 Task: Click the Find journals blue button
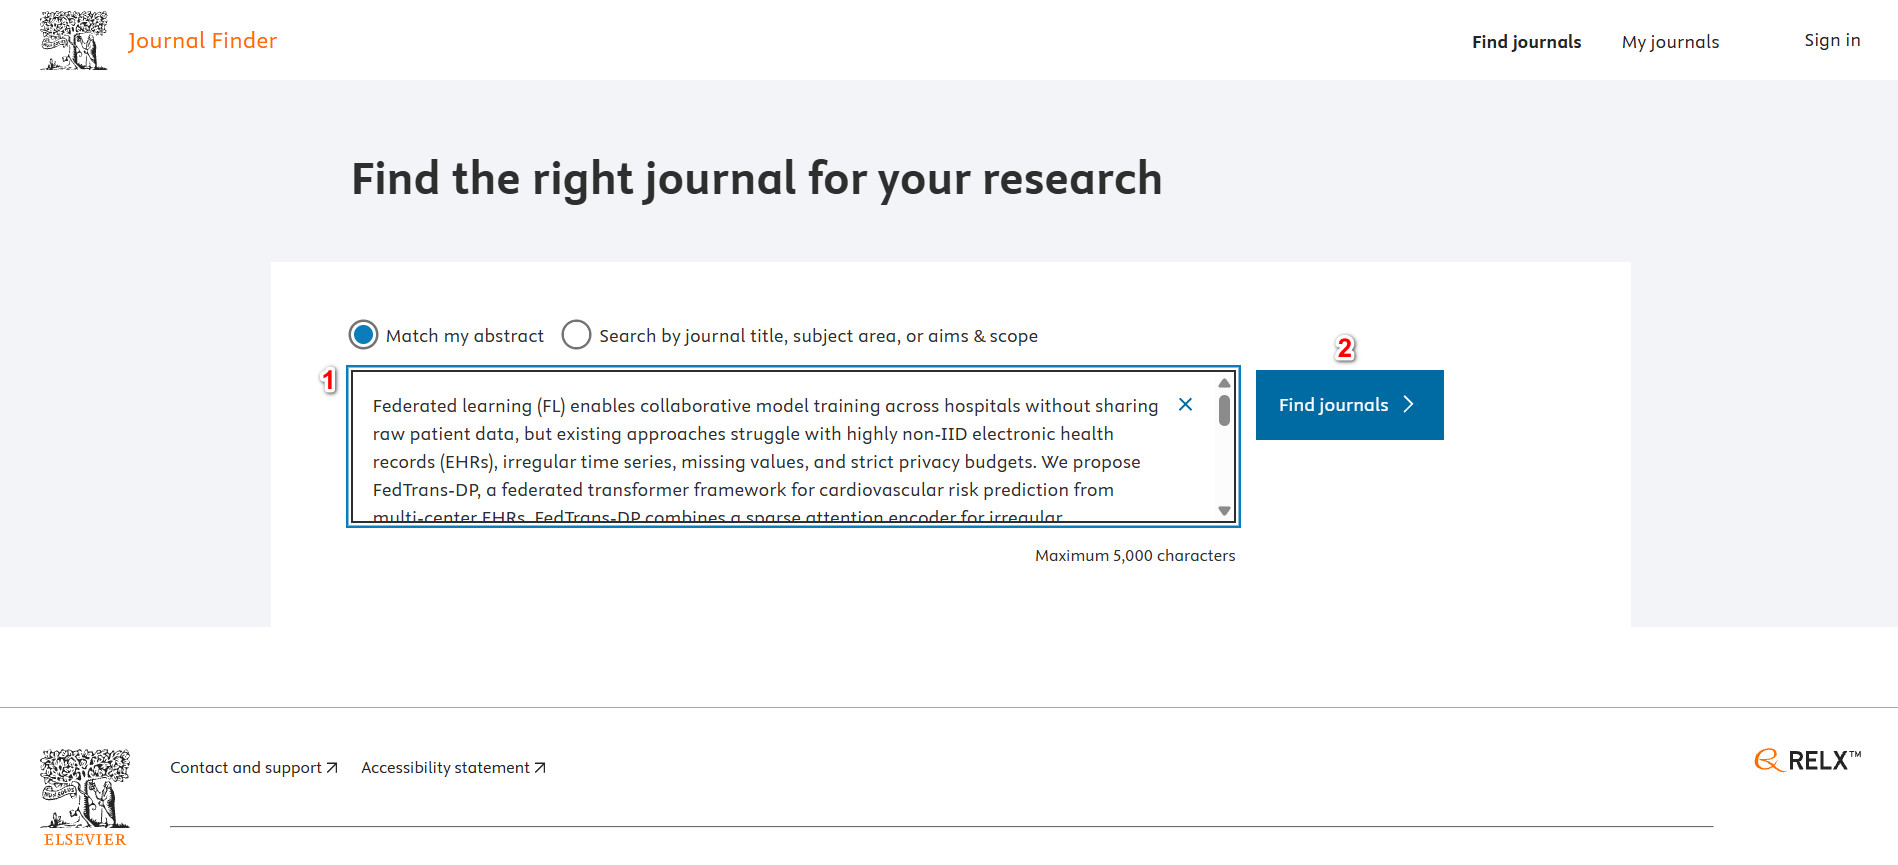coord(1349,405)
